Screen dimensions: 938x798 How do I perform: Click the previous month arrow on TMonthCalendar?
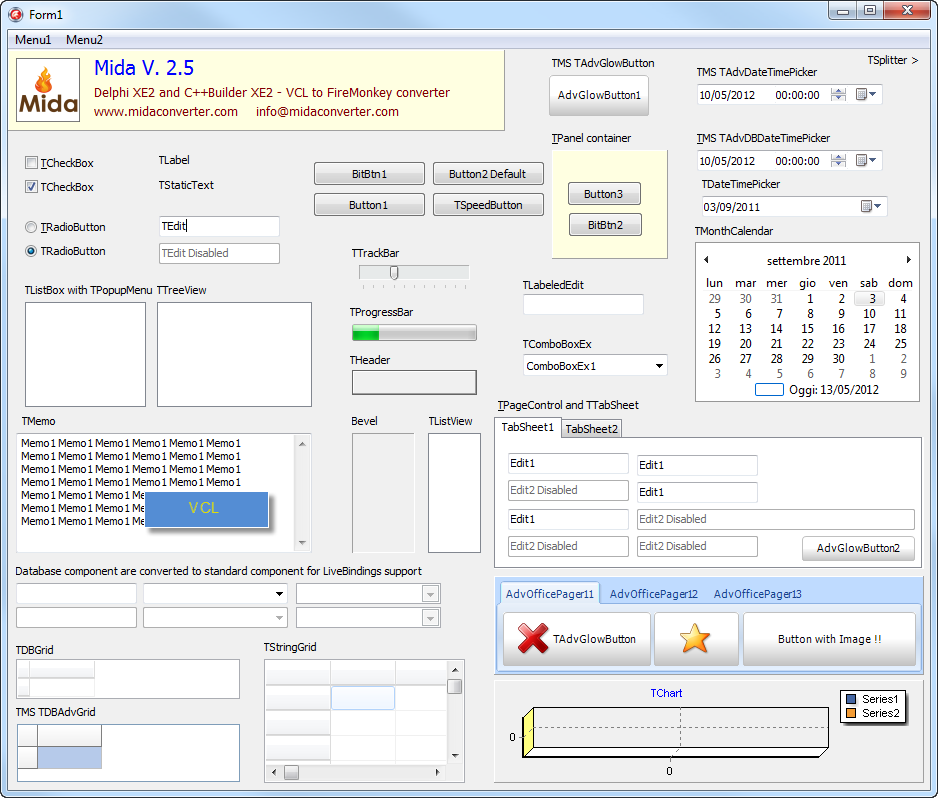point(704,259)
